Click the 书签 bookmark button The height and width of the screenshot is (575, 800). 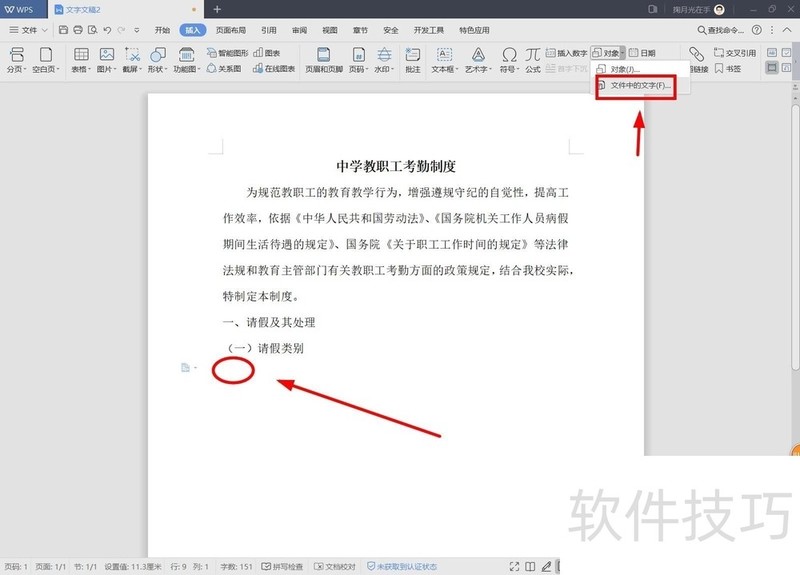point(728,68)
